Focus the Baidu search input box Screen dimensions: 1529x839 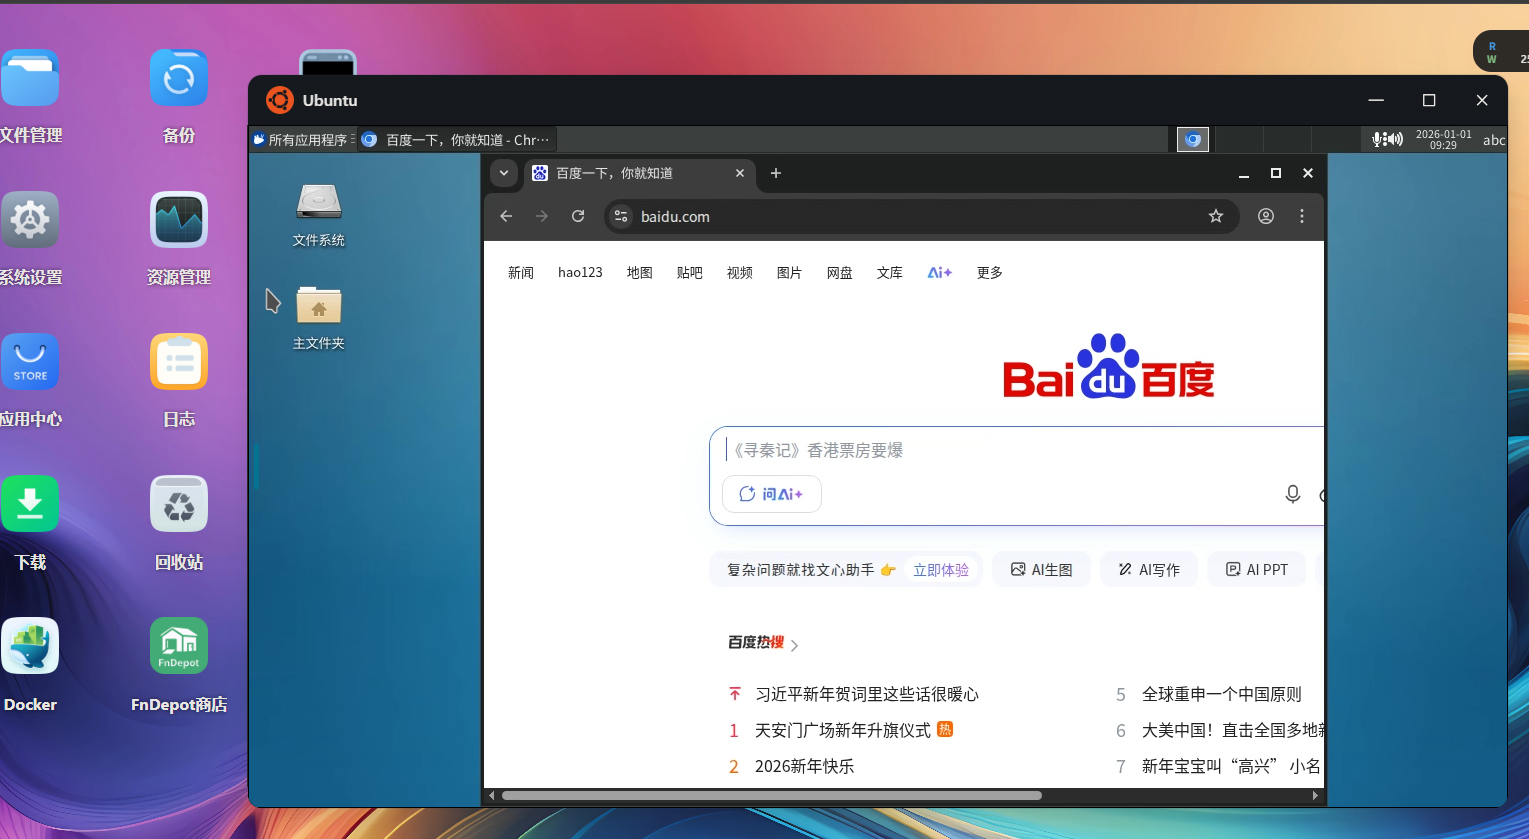click(x=1000, y=451)
